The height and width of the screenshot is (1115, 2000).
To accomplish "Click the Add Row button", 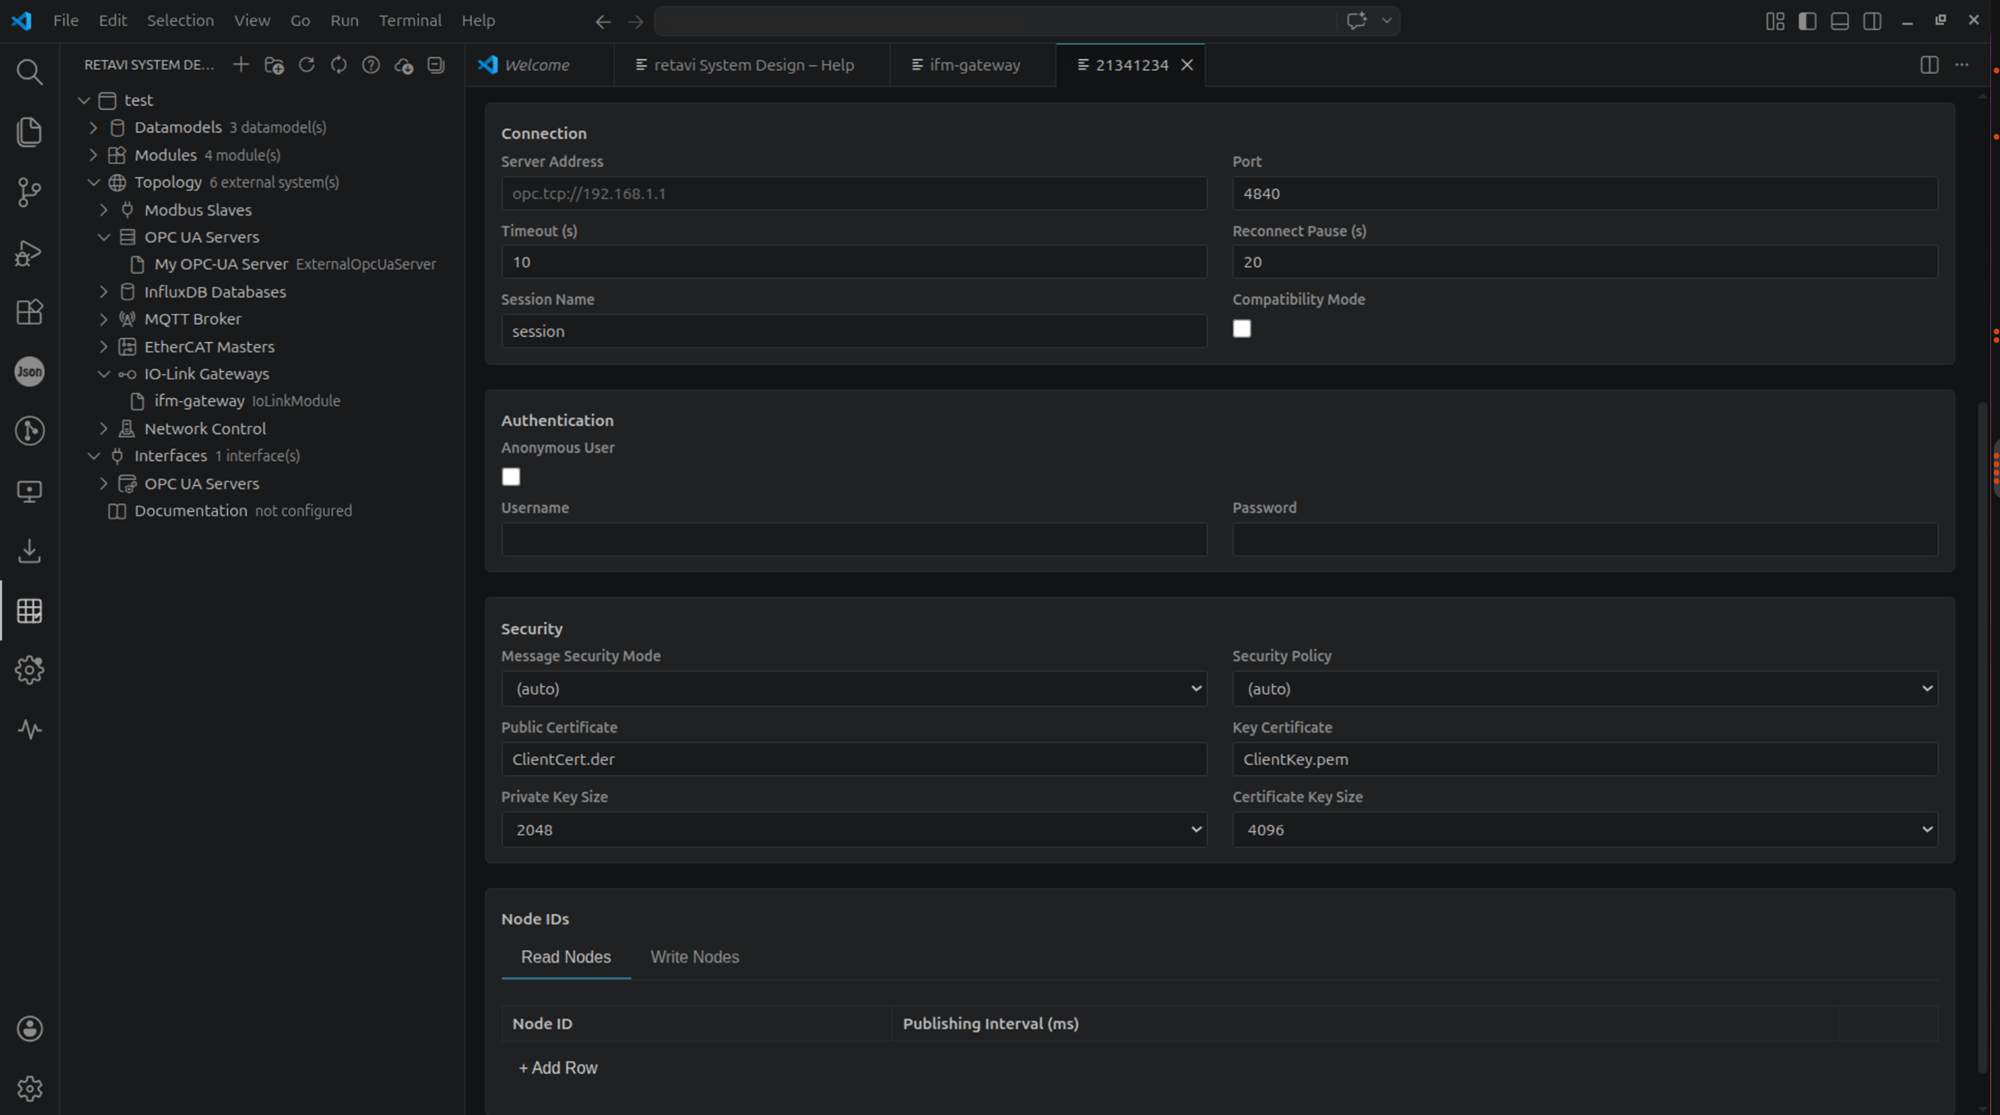I will [558, 1068].
